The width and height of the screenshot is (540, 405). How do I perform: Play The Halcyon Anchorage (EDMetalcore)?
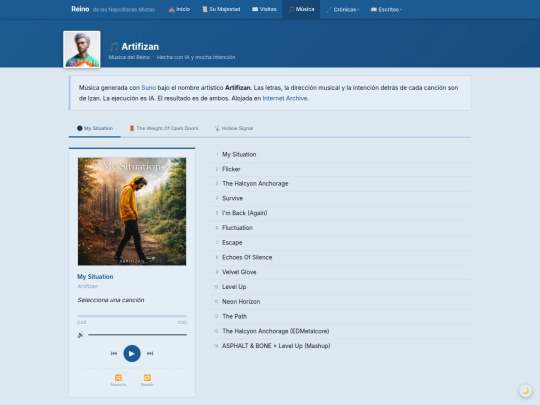pos(341,331)
